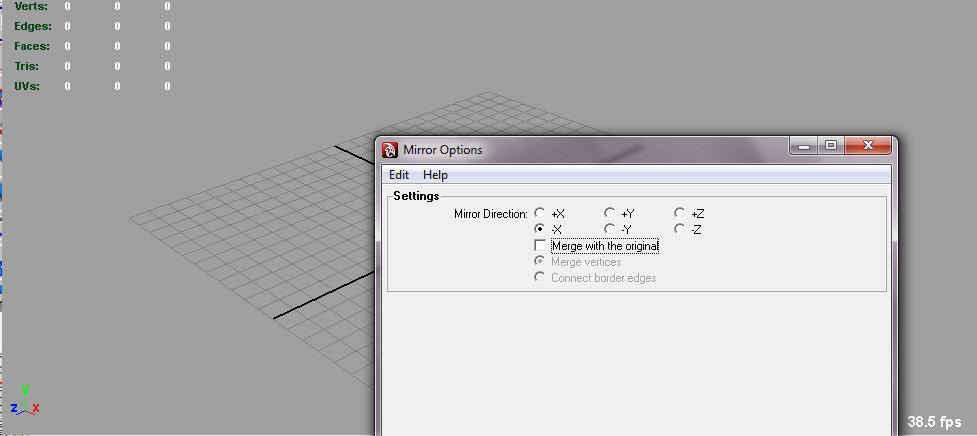This screenshot has height=436, width=977.
Task: Minimize the Mirror Options window
Action: tap(804, 146)
